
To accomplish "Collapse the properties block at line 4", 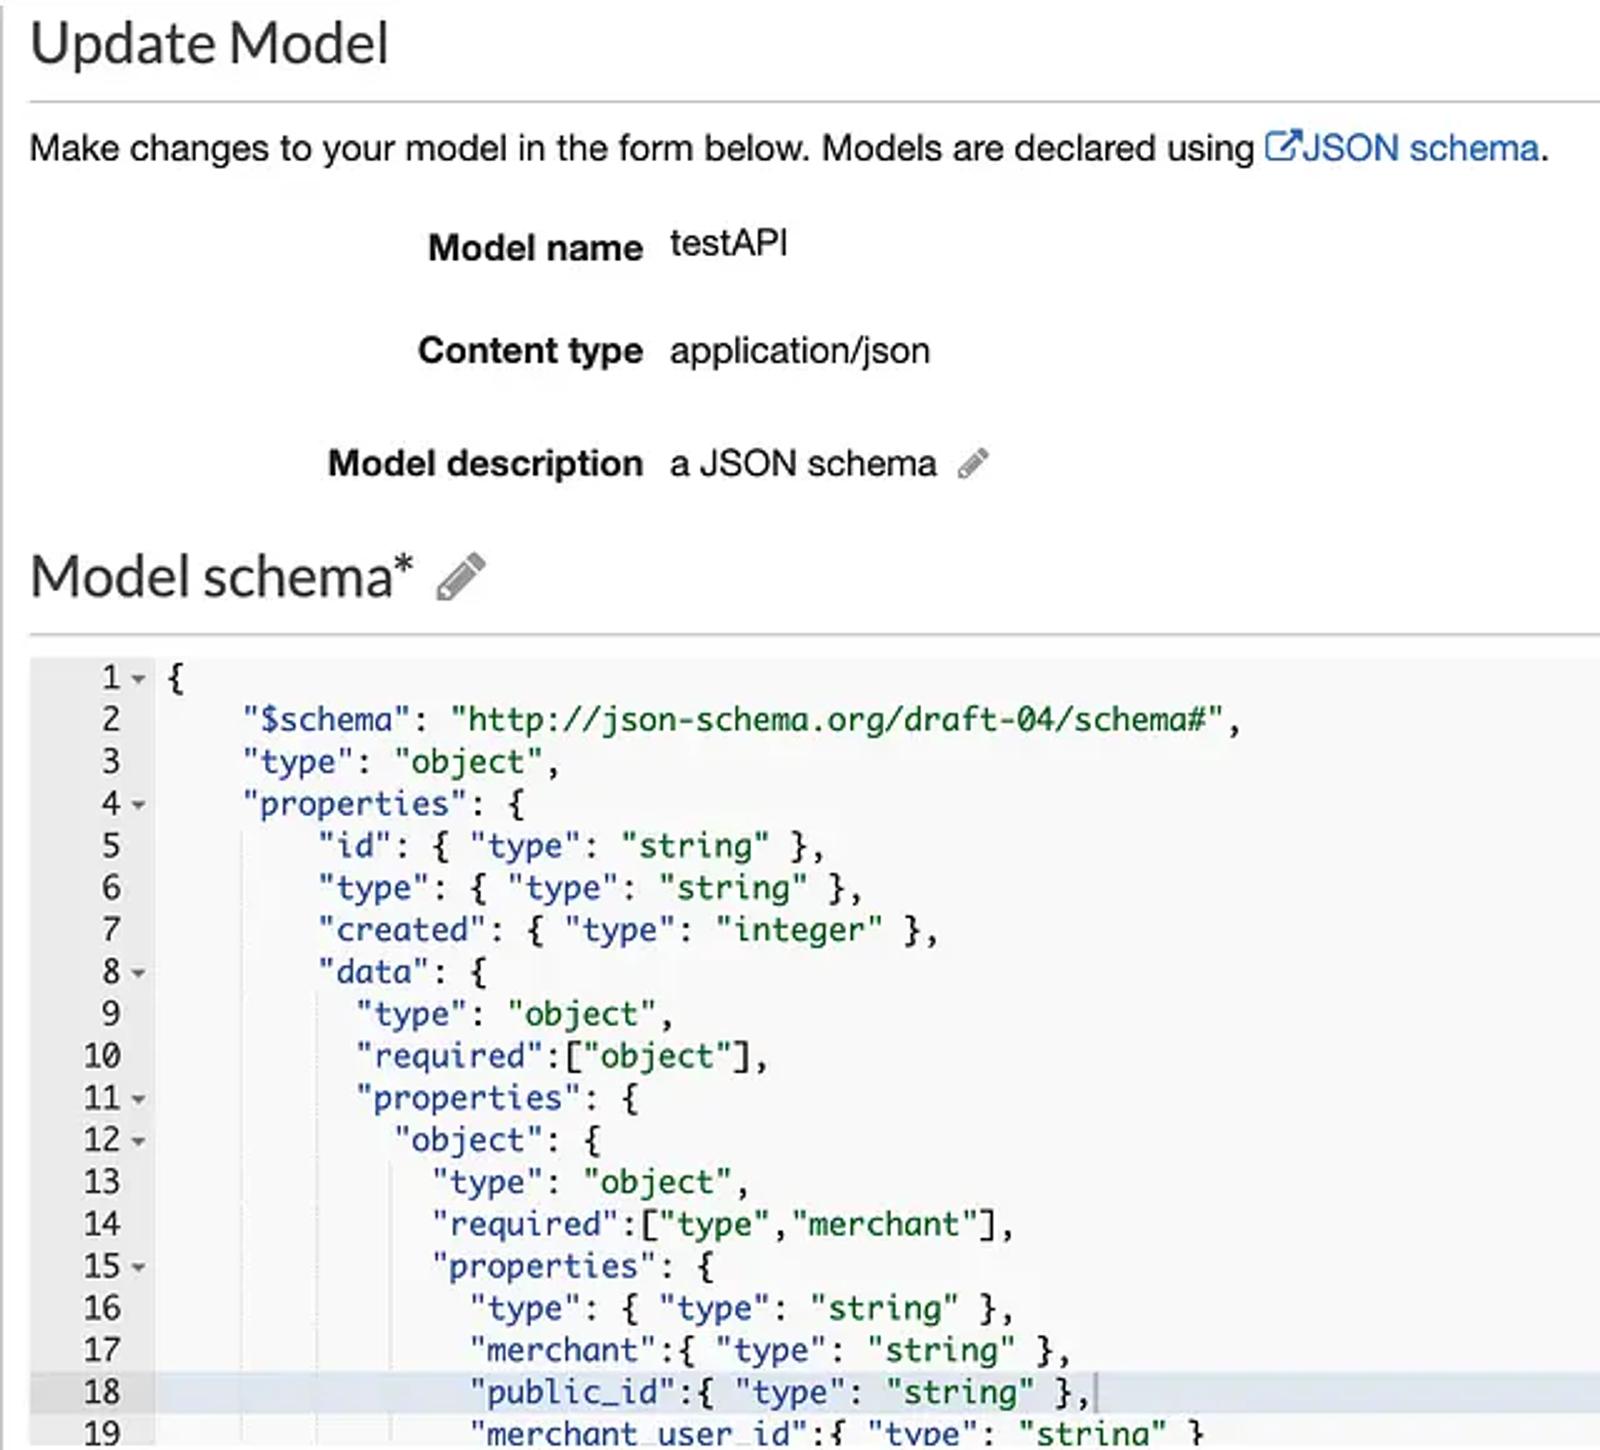I will (x=139, y=805).
